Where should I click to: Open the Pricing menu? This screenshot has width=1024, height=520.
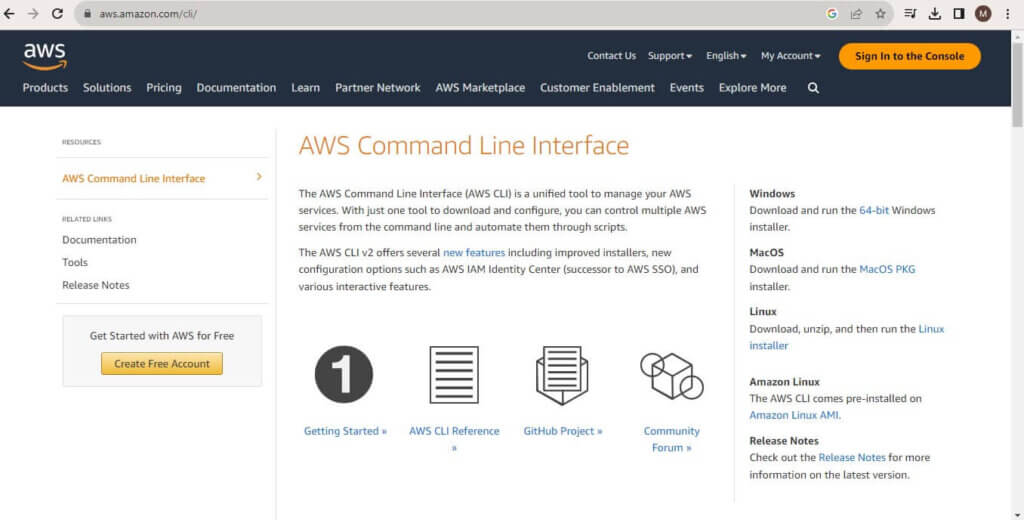pyautogui.click(x=164, y=88)
